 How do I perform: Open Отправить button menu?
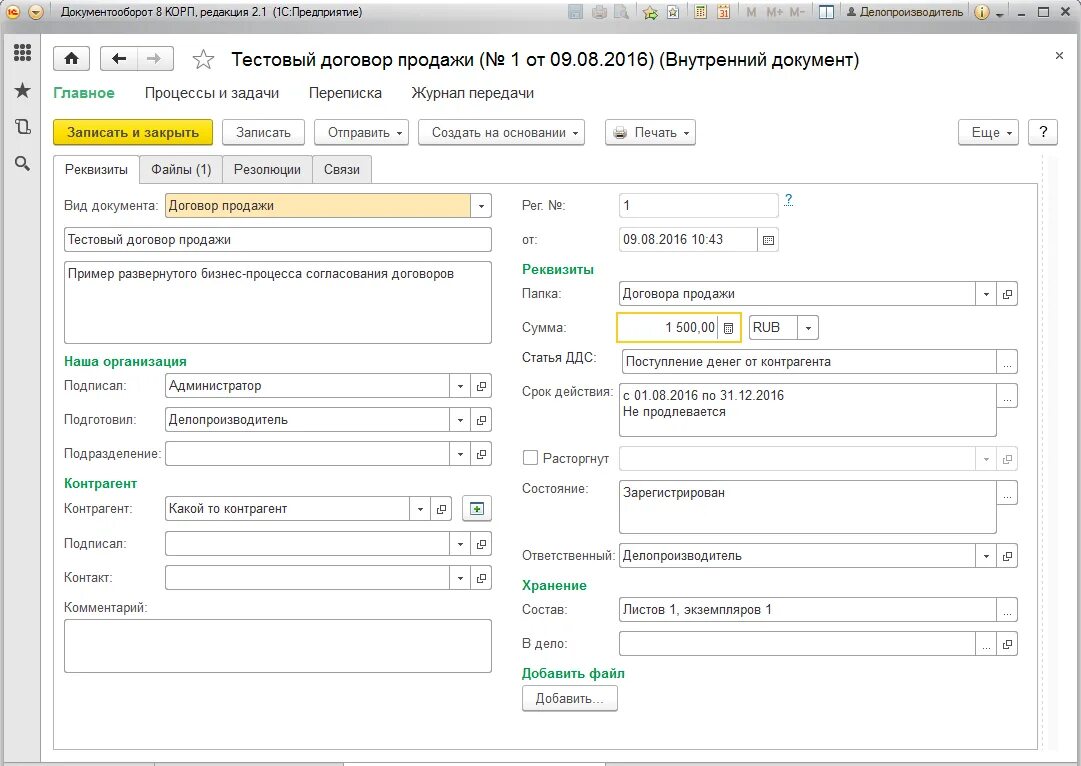pyautogui.click(x=361, y=132)
